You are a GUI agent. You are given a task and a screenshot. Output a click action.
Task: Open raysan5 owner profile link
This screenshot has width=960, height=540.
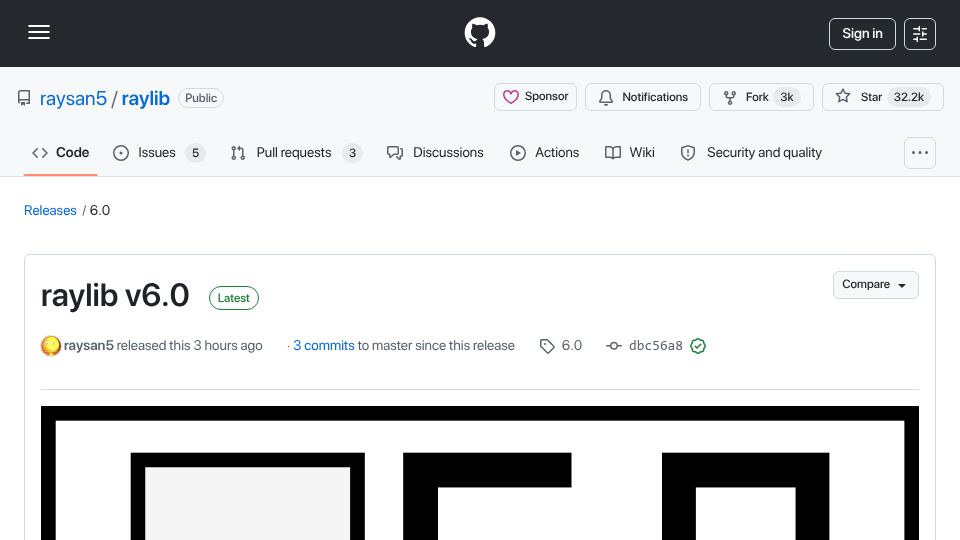click(73, 98)
